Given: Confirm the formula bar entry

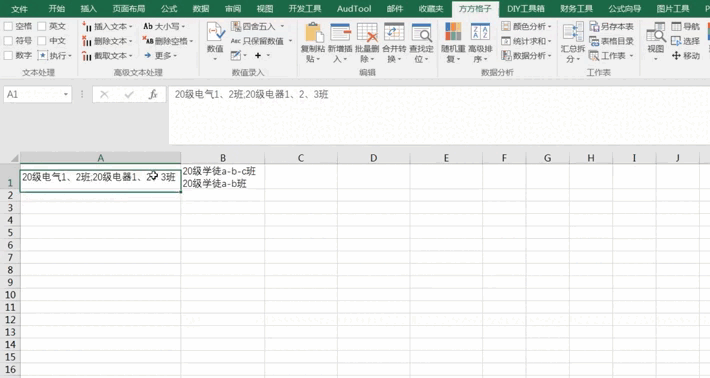Looking at the screenshot, I should (129, 94).
